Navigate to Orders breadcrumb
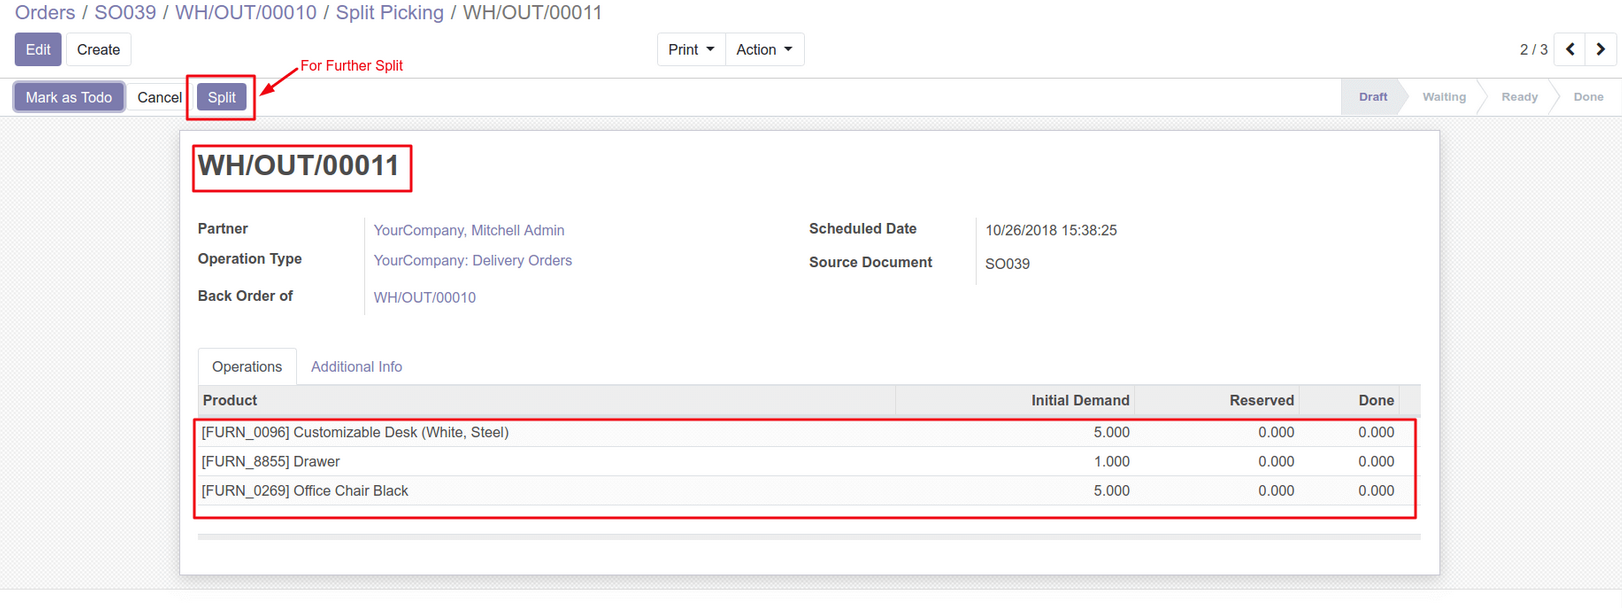 (45, 13)
